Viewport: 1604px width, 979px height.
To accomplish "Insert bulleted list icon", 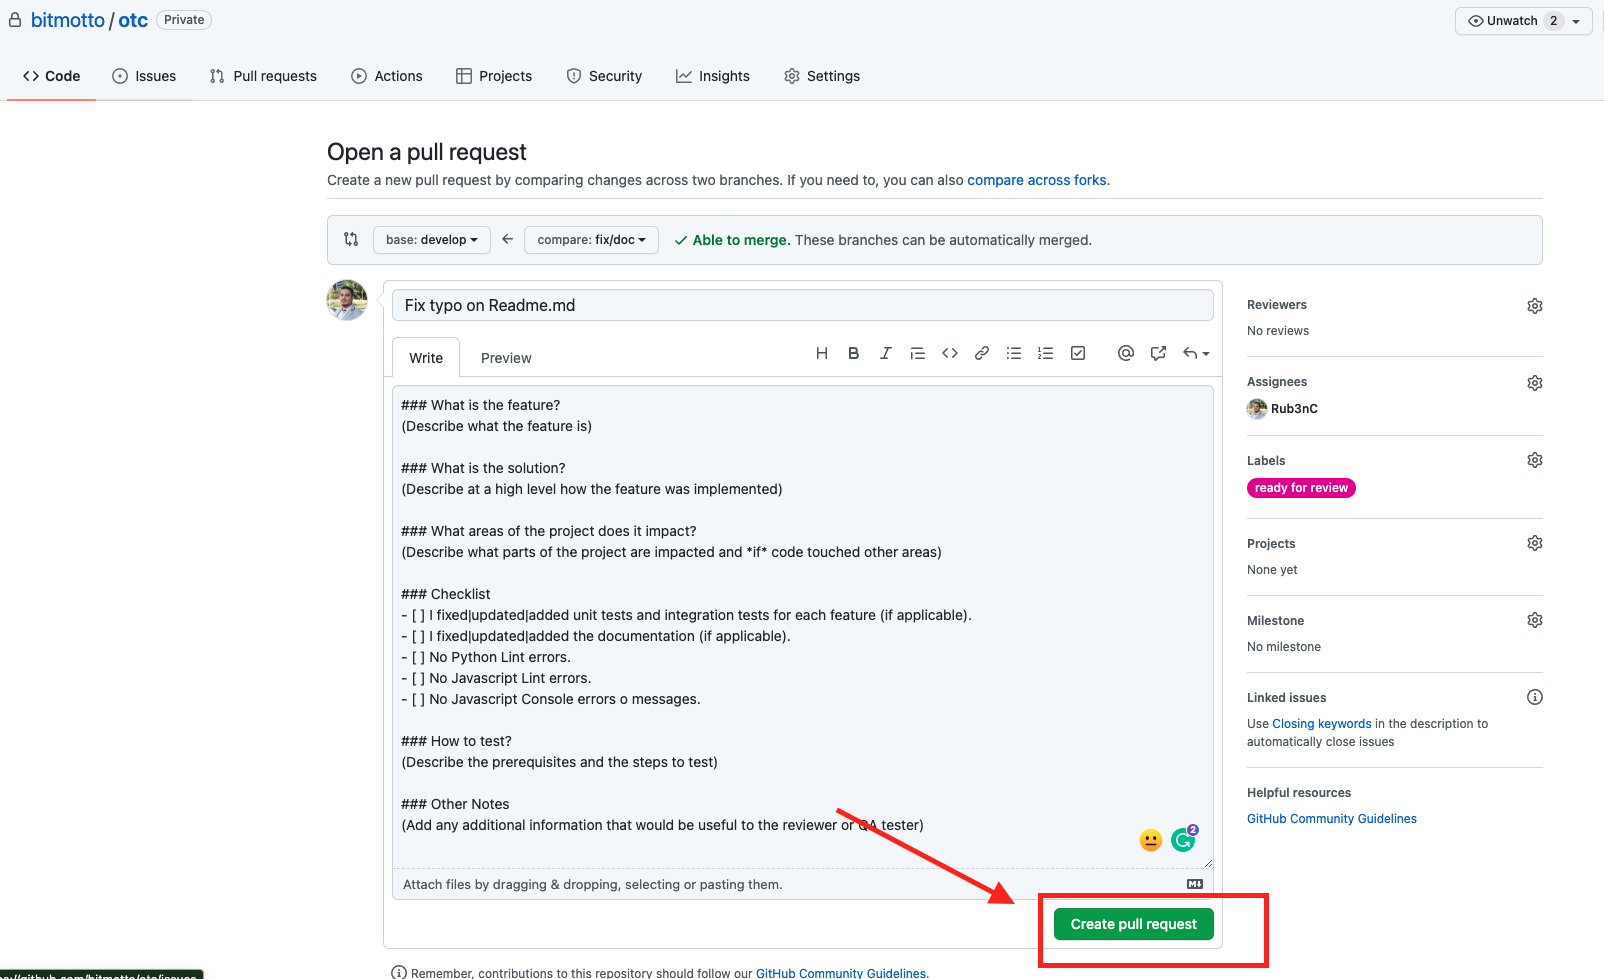I will pos(1014,353).
